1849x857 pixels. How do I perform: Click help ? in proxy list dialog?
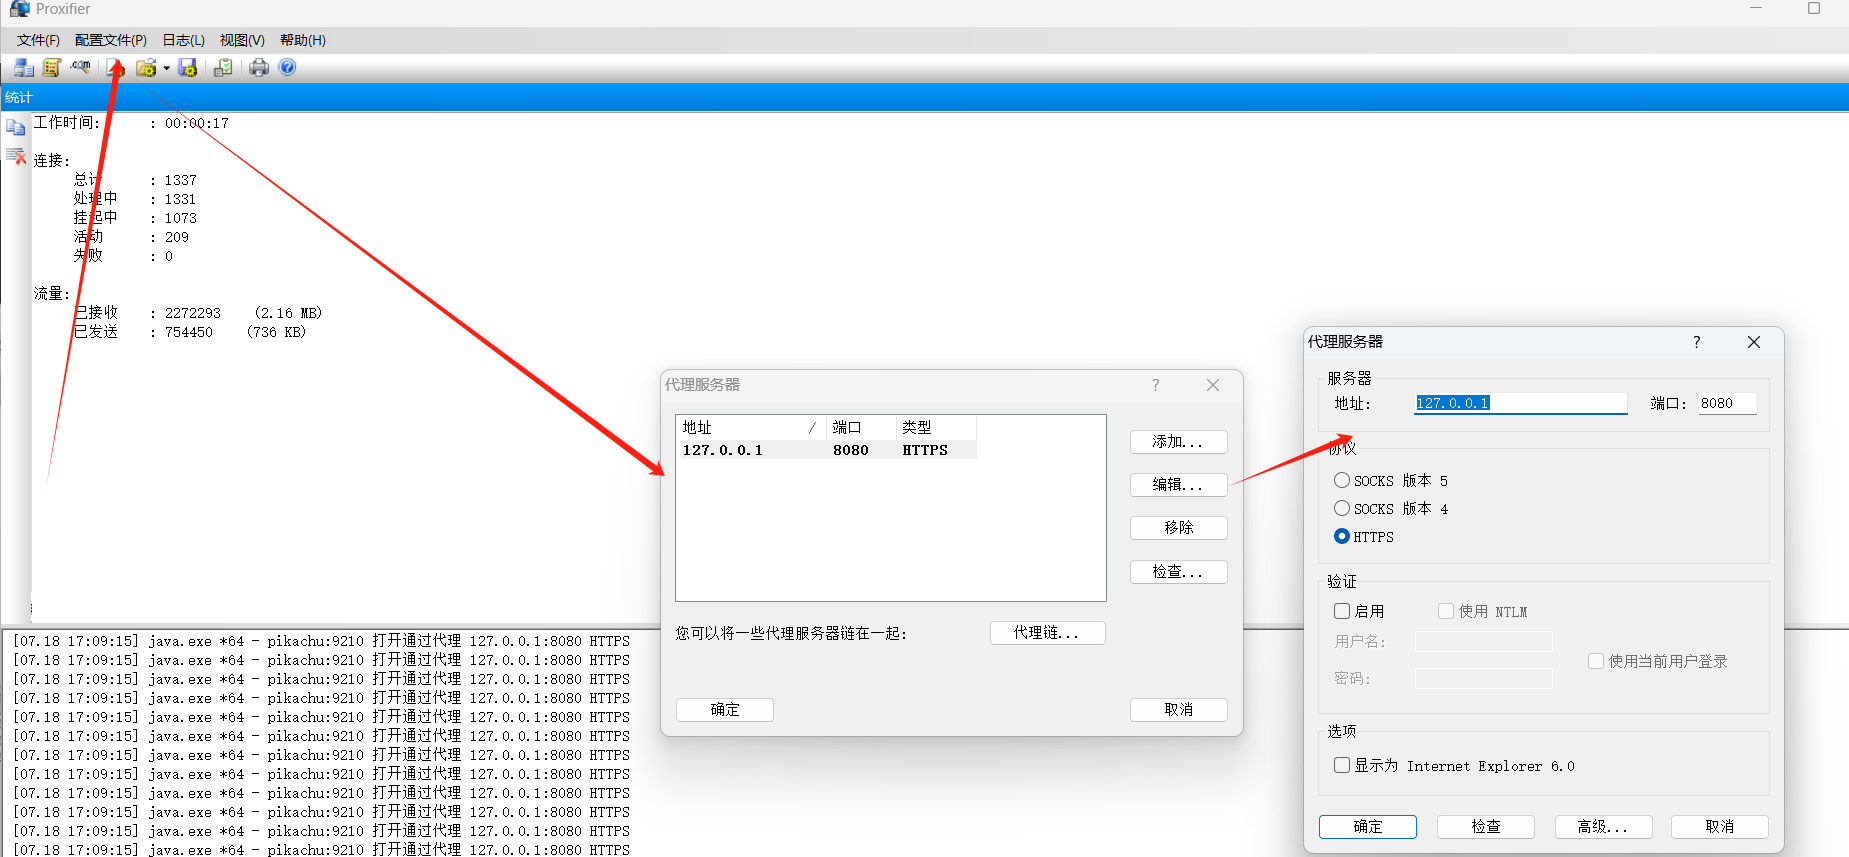tap(1156, 385)
